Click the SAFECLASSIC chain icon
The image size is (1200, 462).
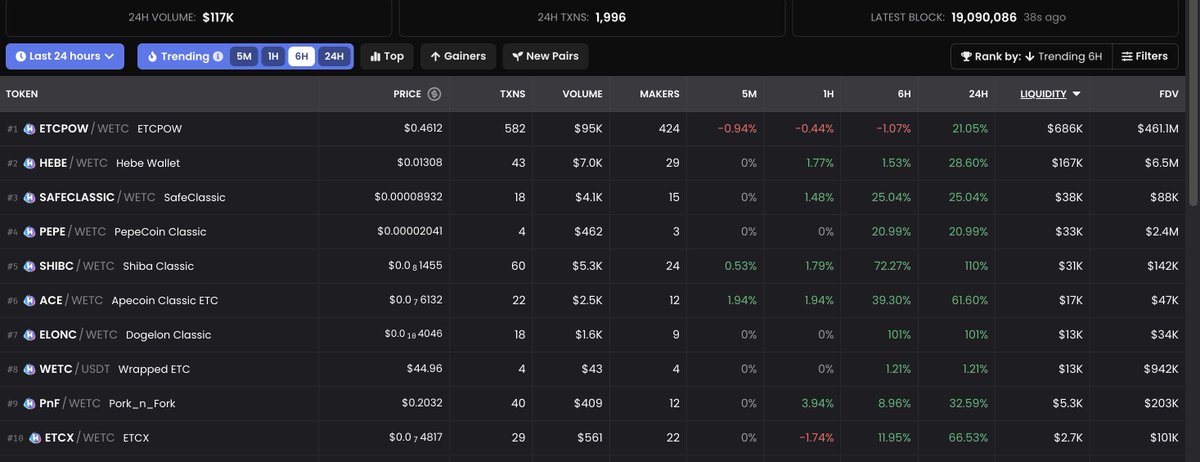click(x=29, y=198)
